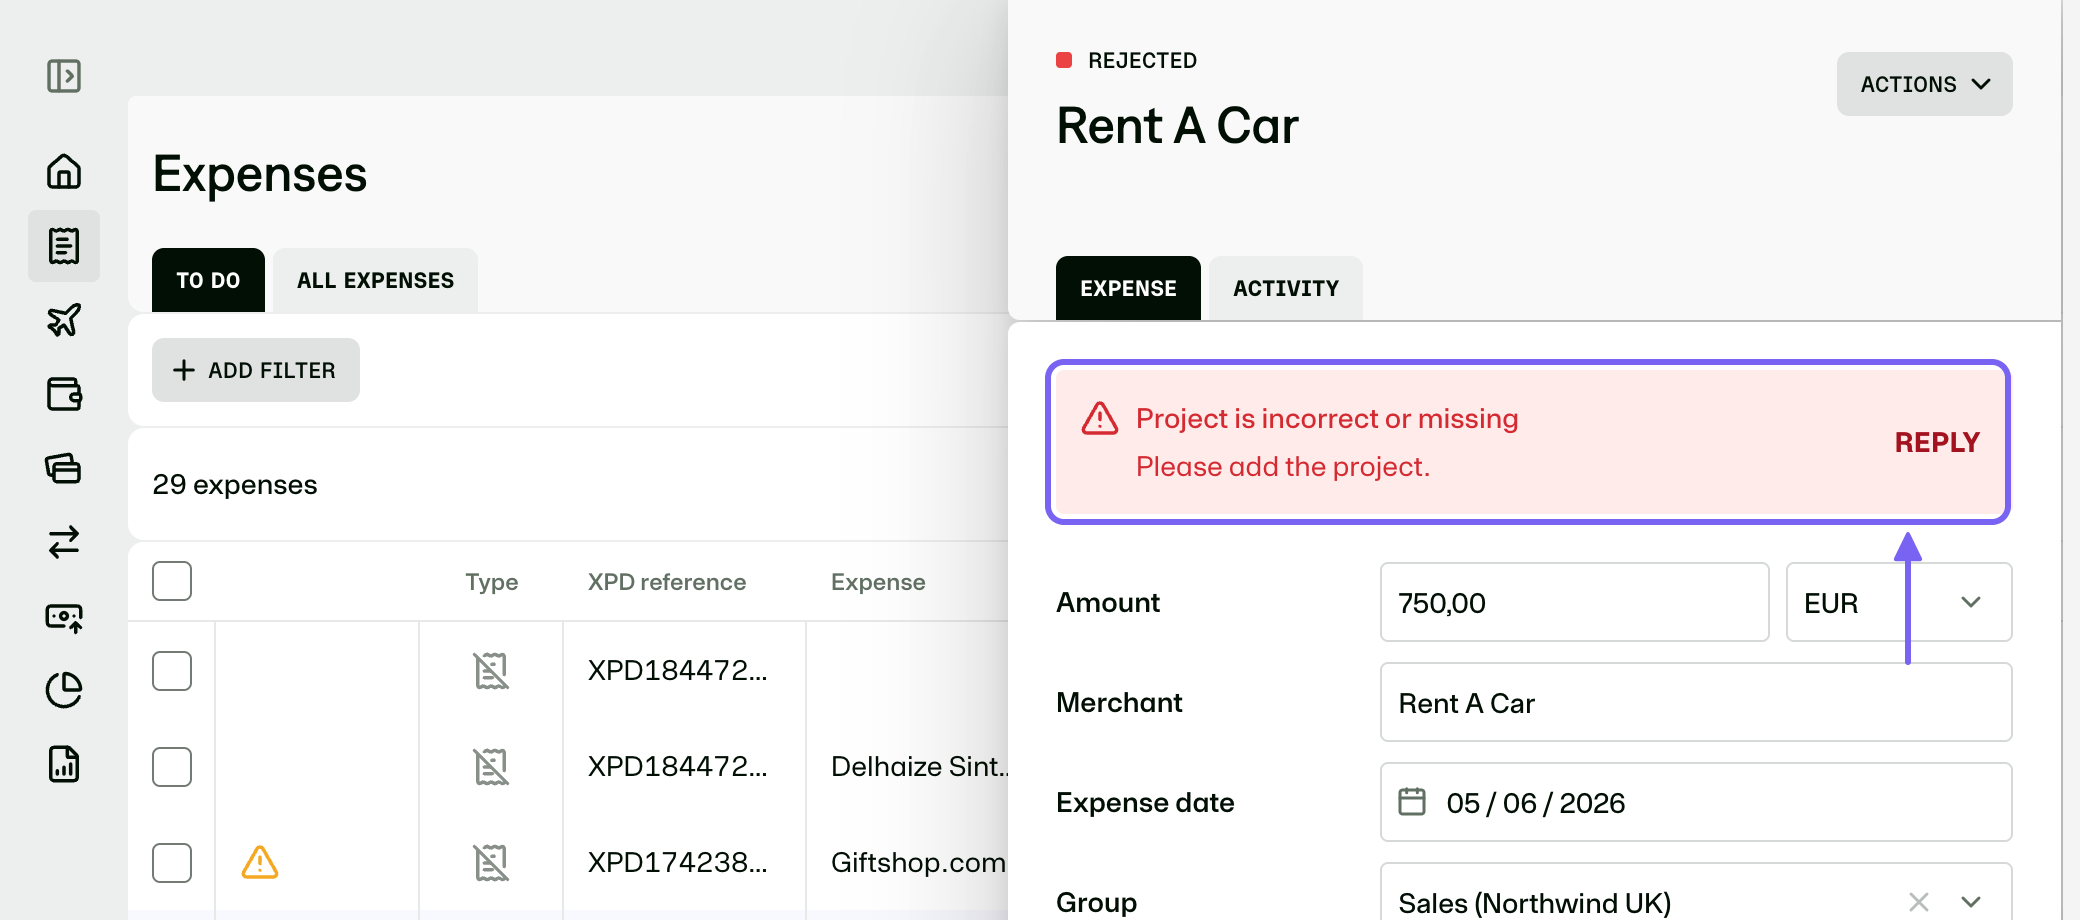Open the Delhaize Sint.. expense cell
Viewport: 2080px width, 920px height.
(919, 767)
